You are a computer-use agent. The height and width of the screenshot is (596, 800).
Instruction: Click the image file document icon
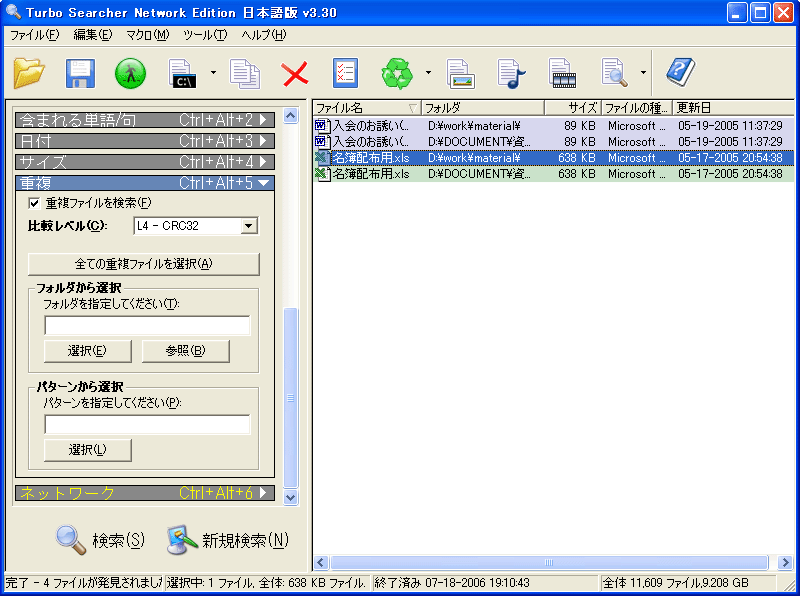coord(460,74)
